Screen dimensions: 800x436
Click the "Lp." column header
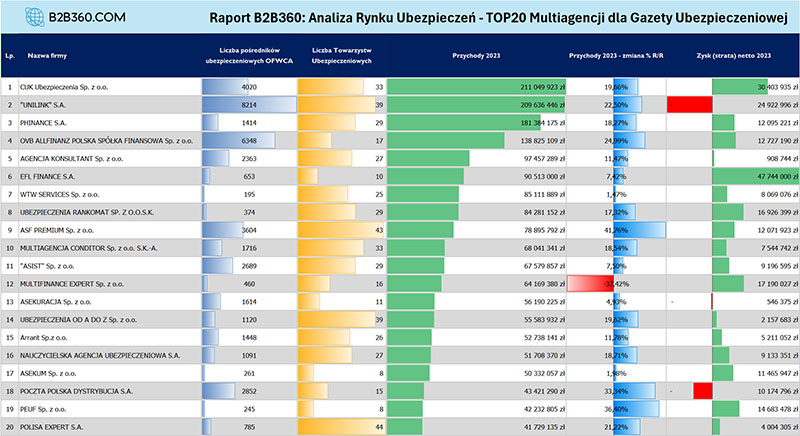pyautogui.click(x=9, y=56)
